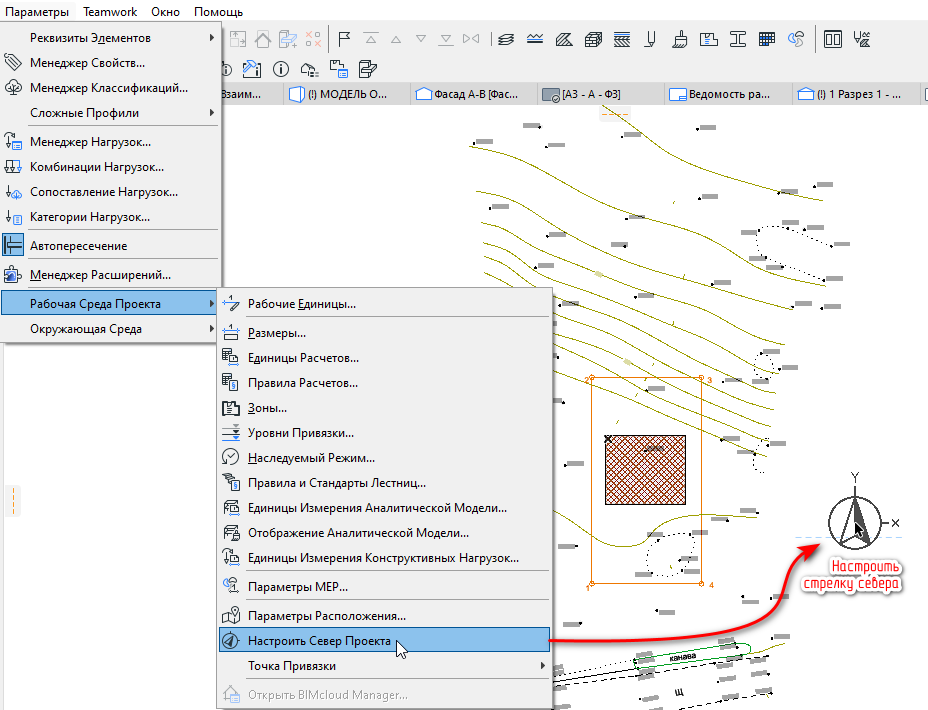Image resolution: width=928 pixels, height=710 pixels.
Task: Open the Параметры menu
Action: coord(37,12)
